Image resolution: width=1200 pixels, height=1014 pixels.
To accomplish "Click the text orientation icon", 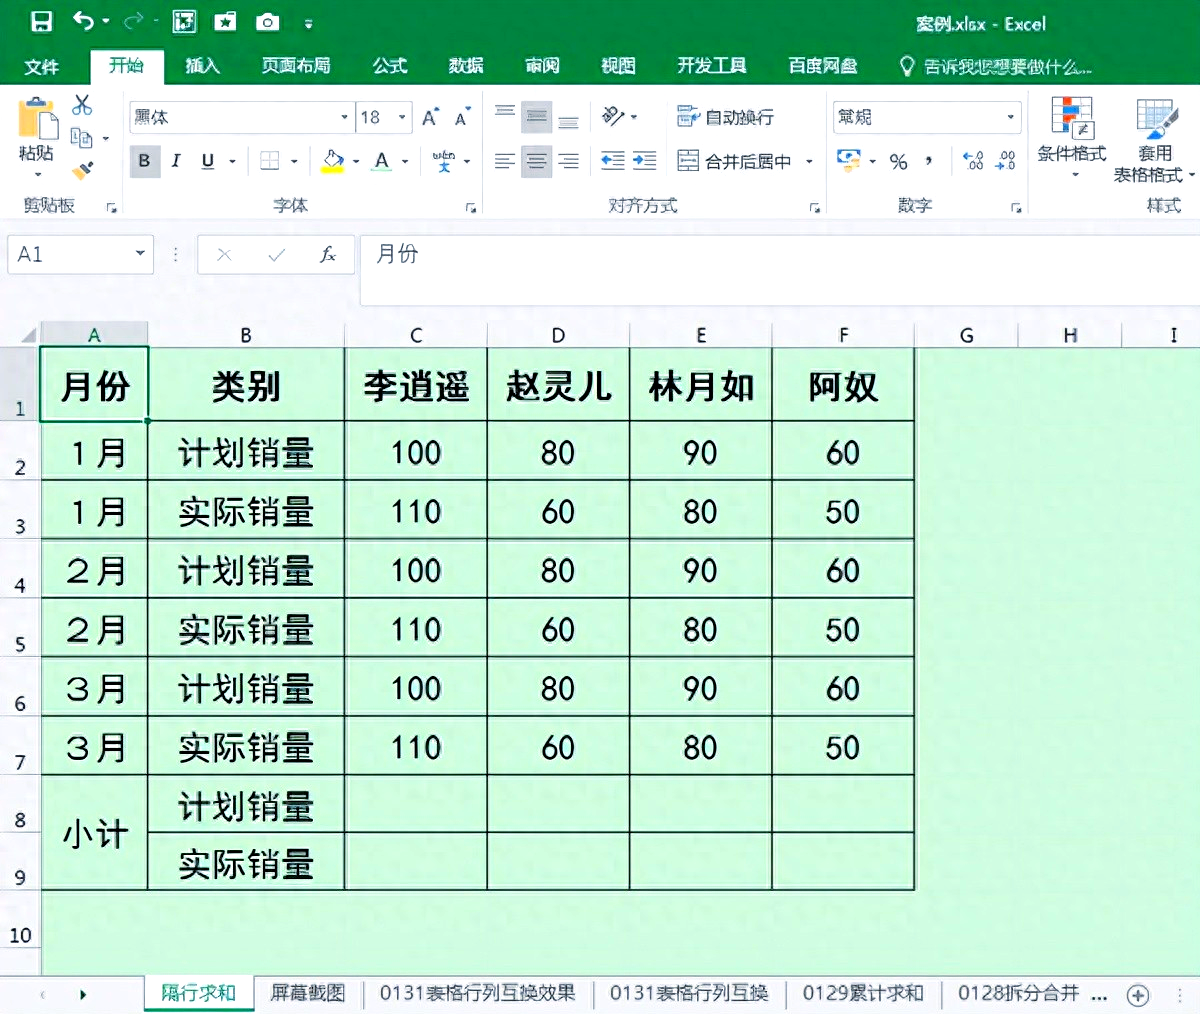I will (613, 117).
